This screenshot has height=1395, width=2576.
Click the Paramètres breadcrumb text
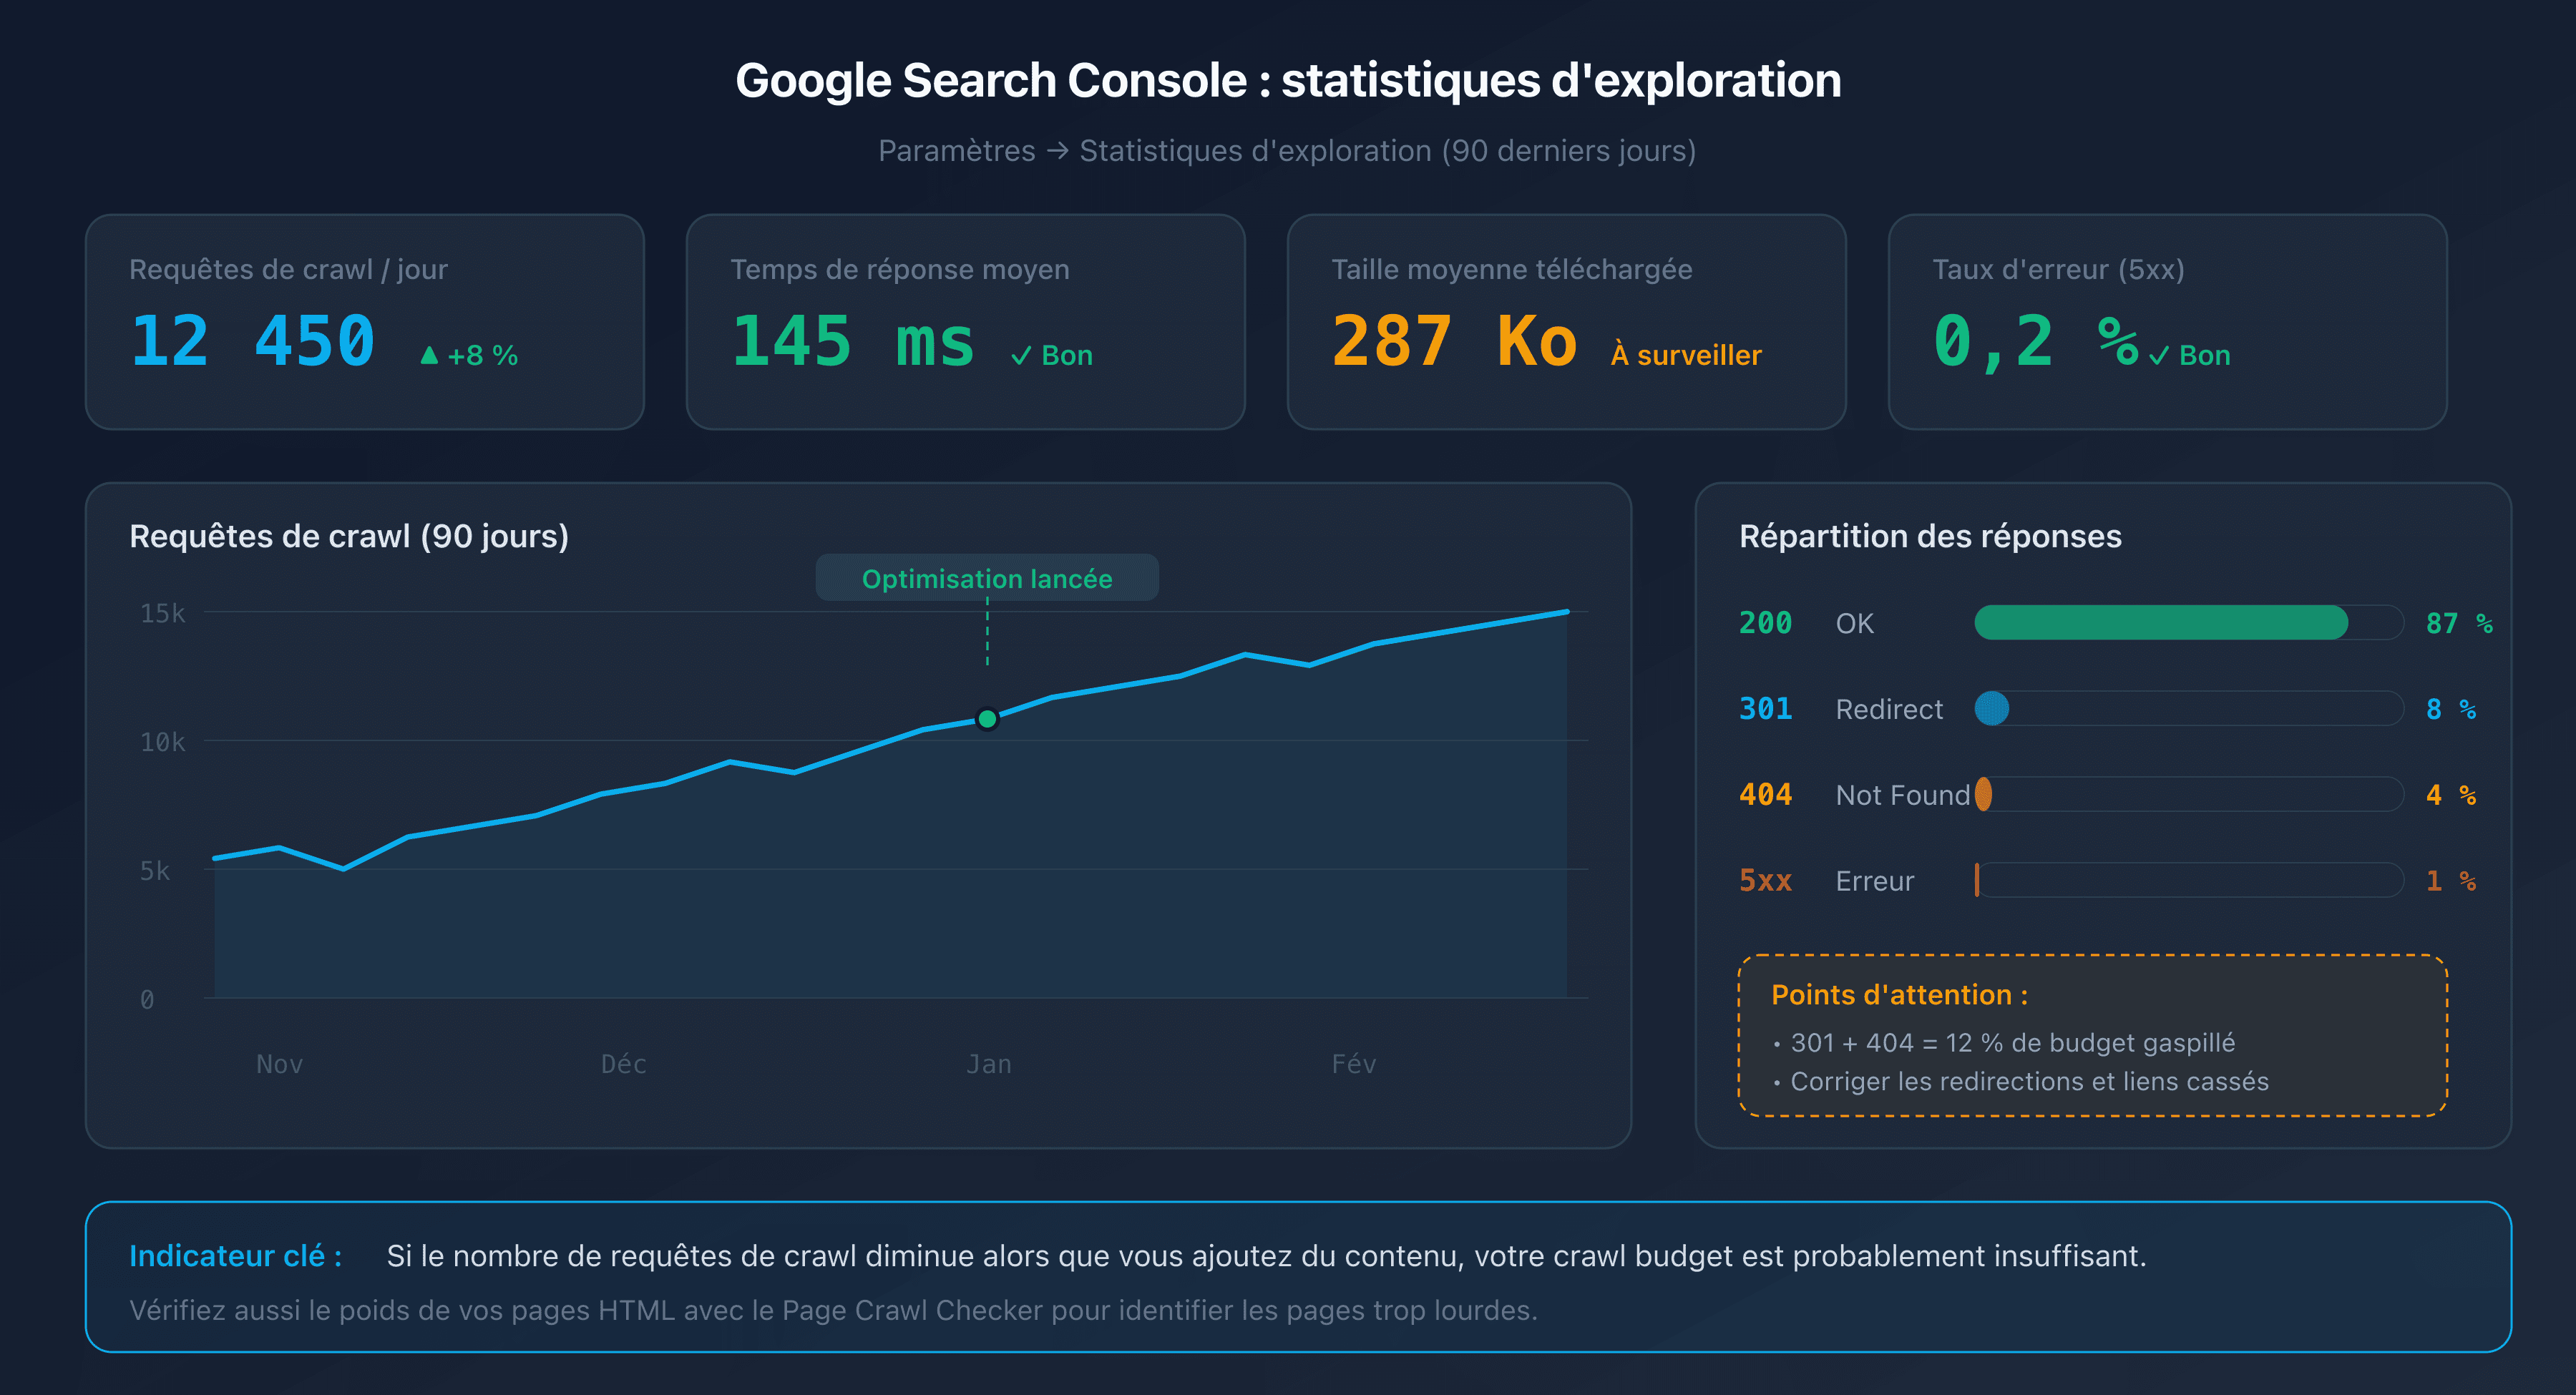956,151
